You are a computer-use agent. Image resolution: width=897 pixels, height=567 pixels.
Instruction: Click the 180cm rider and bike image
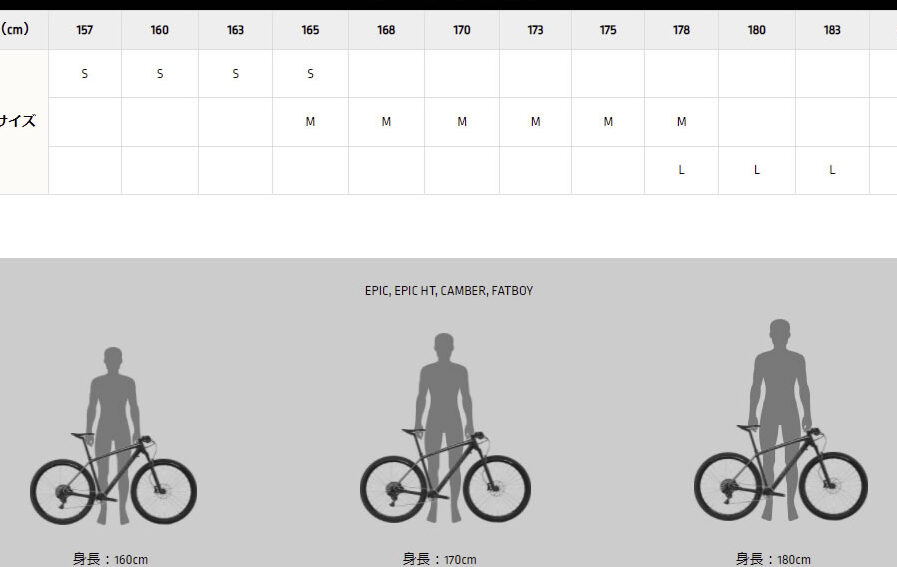click(x=780, y=421)
